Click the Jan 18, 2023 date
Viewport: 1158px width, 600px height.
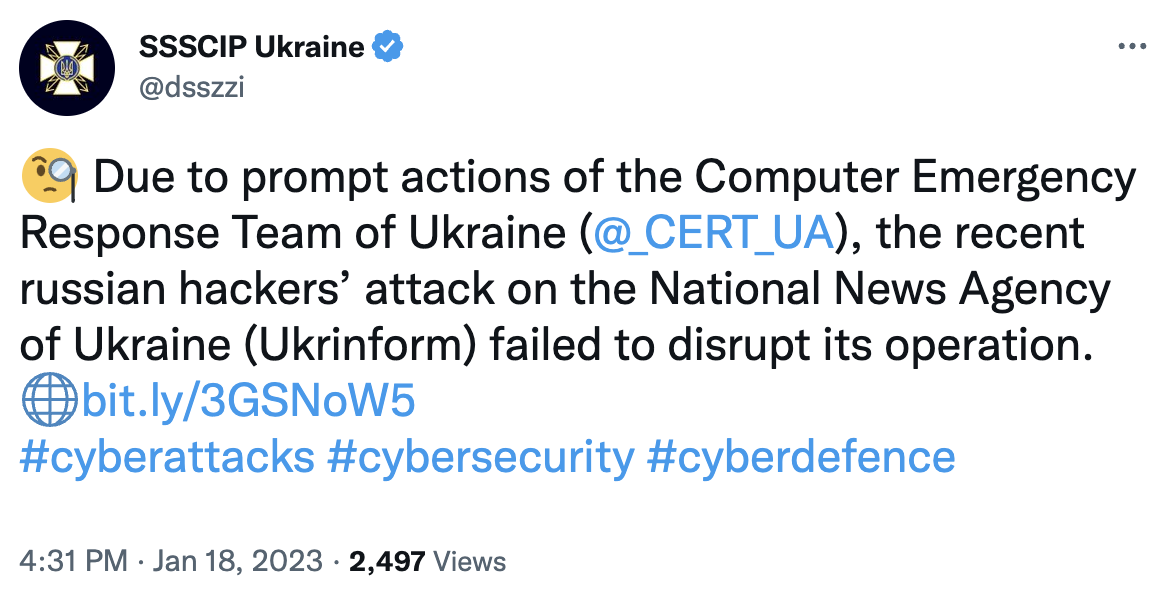point(238,561)
